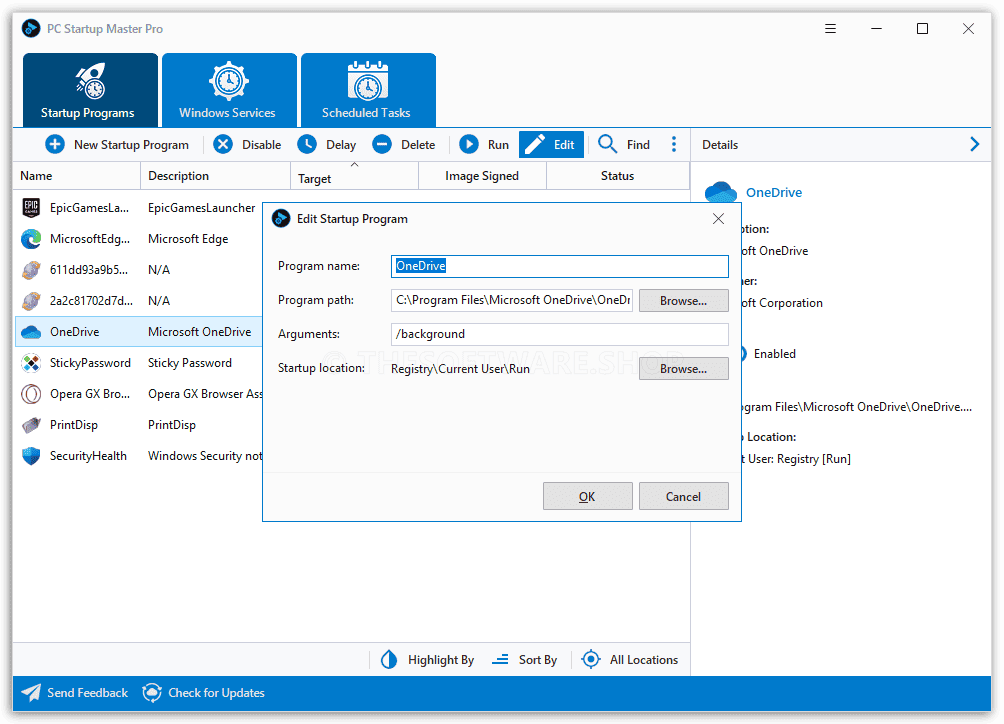Cancel the Edit Startup Program dialog
The image size is (1004, 724).
point(684,496)
